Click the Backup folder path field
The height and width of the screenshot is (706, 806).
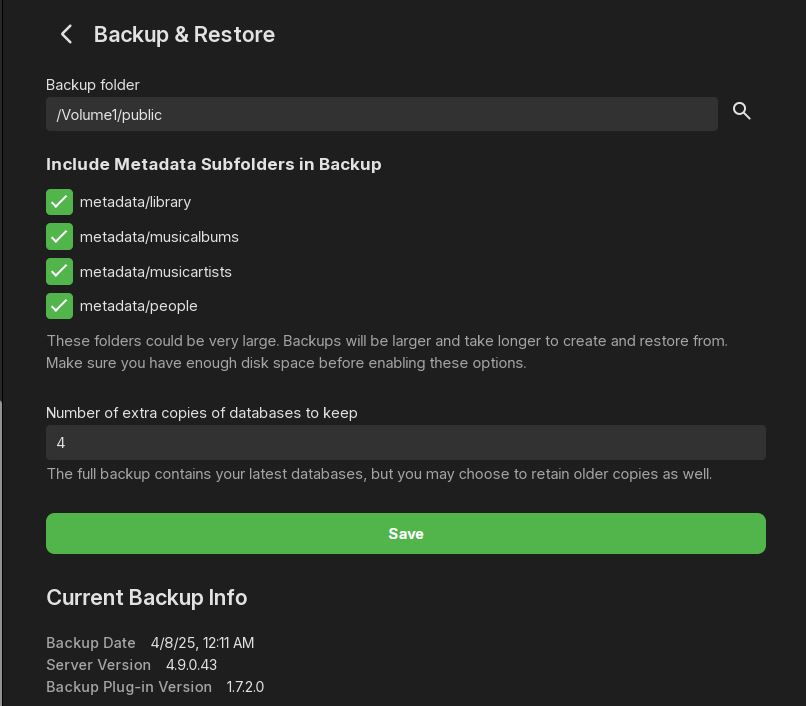pyautogui.click(x=381, y=114)
